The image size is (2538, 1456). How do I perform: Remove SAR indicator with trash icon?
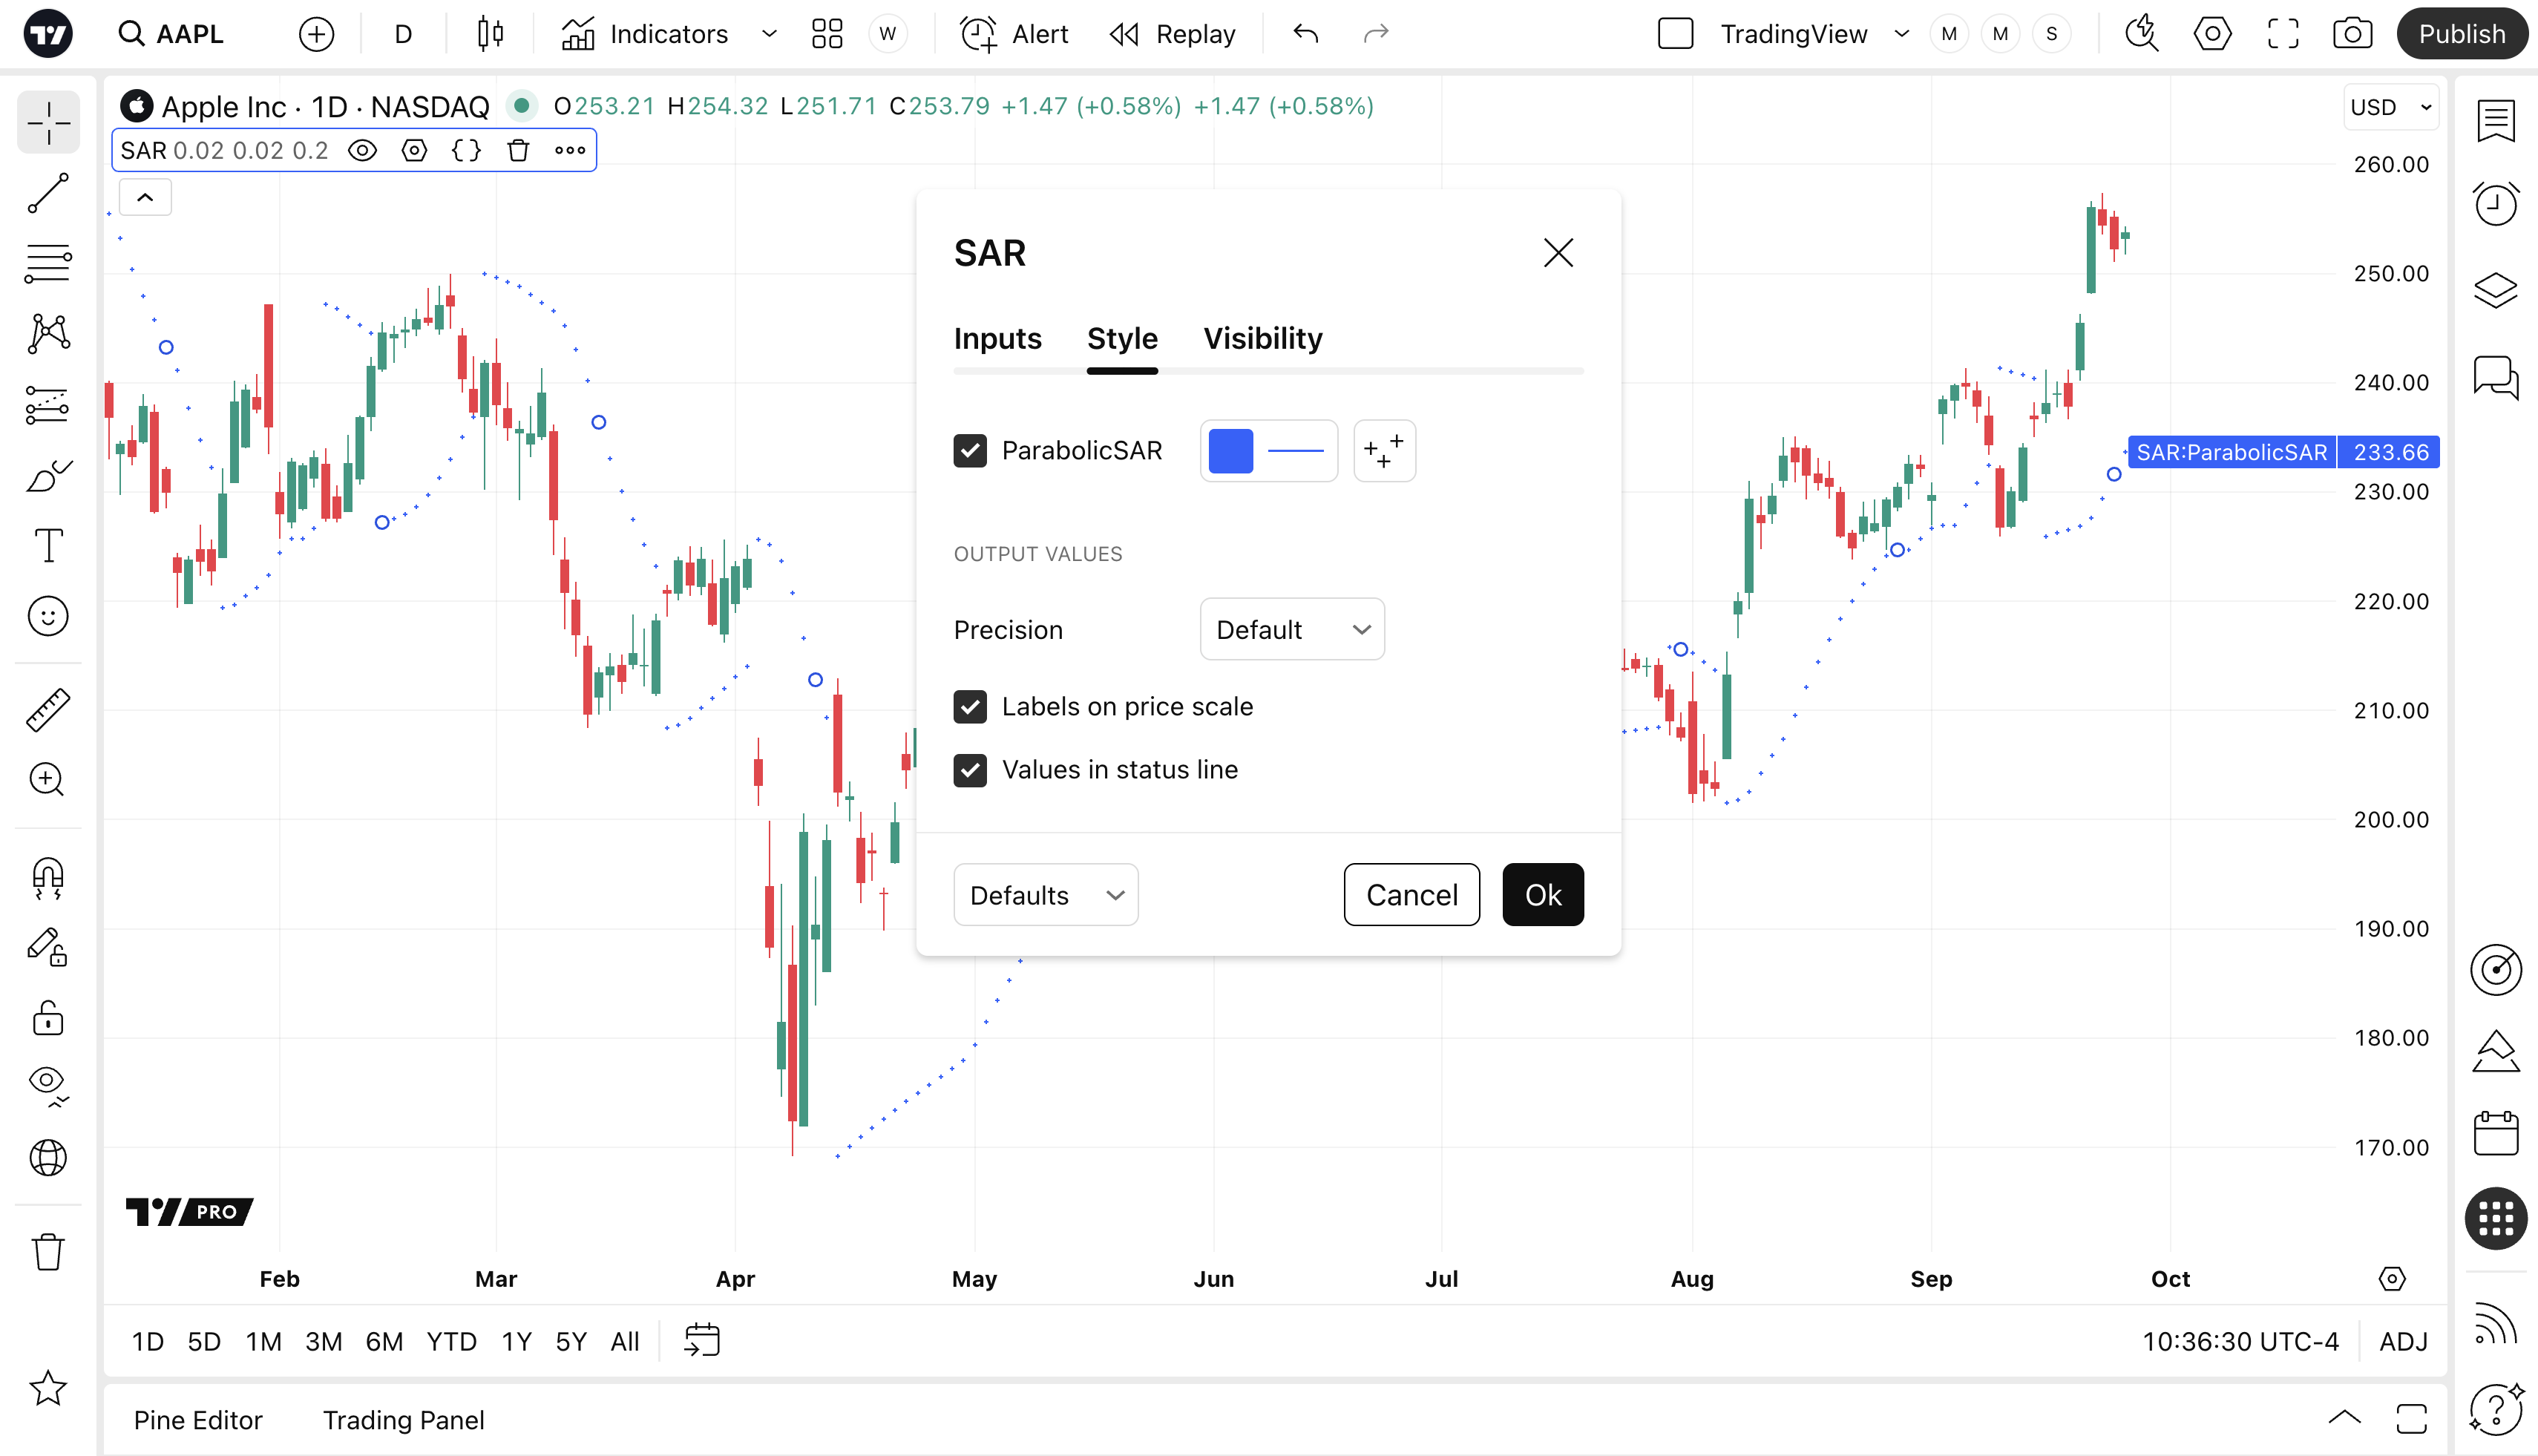(x=518, y=151)
